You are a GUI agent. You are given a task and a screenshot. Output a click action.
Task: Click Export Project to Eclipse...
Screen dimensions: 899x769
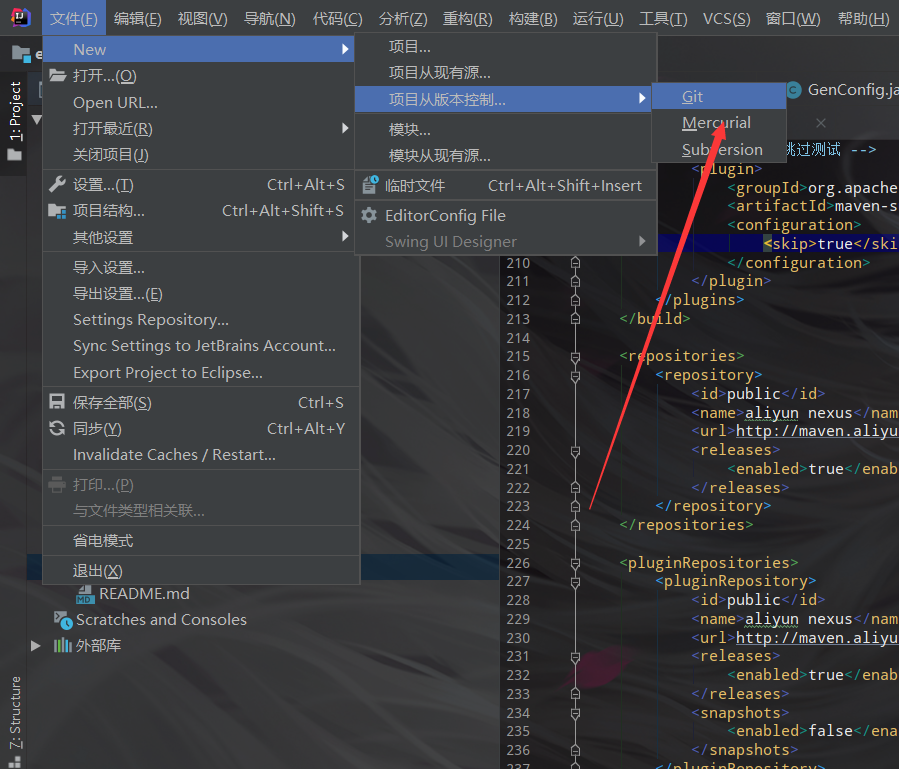click(201, 373)
